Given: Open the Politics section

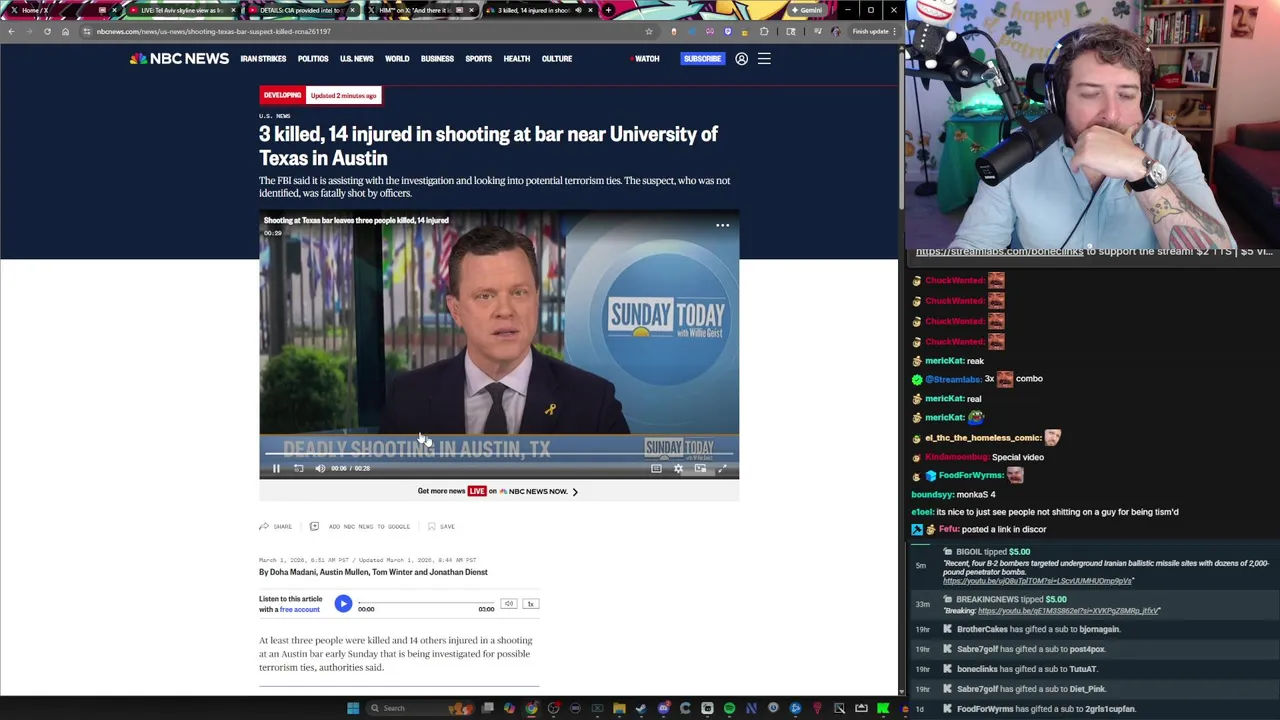Looking at the screenshot, I should [x=313, y=59].
